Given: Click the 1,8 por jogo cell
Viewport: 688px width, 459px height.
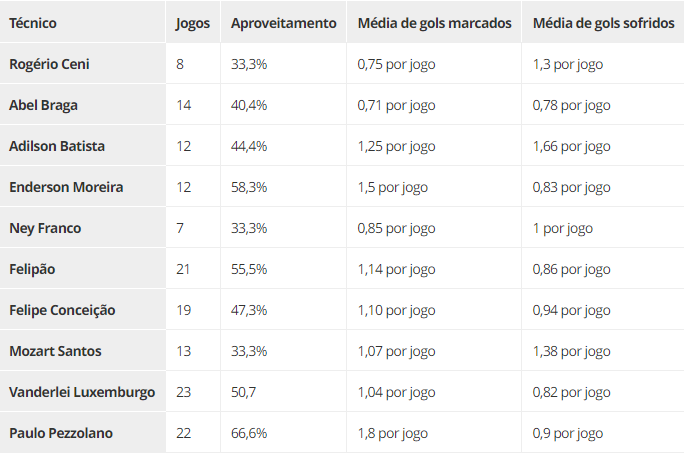Looking at the screenshot, I should pos(392,433).
